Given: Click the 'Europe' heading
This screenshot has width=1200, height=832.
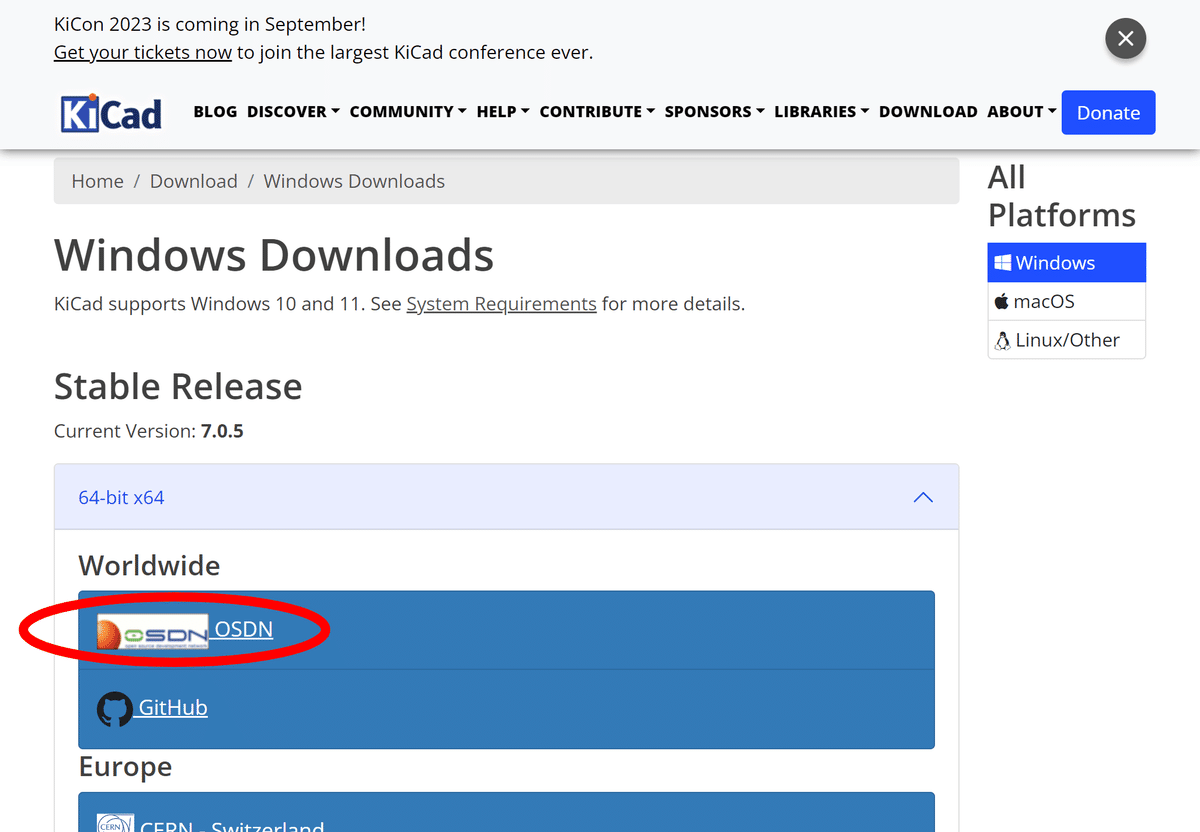Looking at the screenshot, I should 125,767.
